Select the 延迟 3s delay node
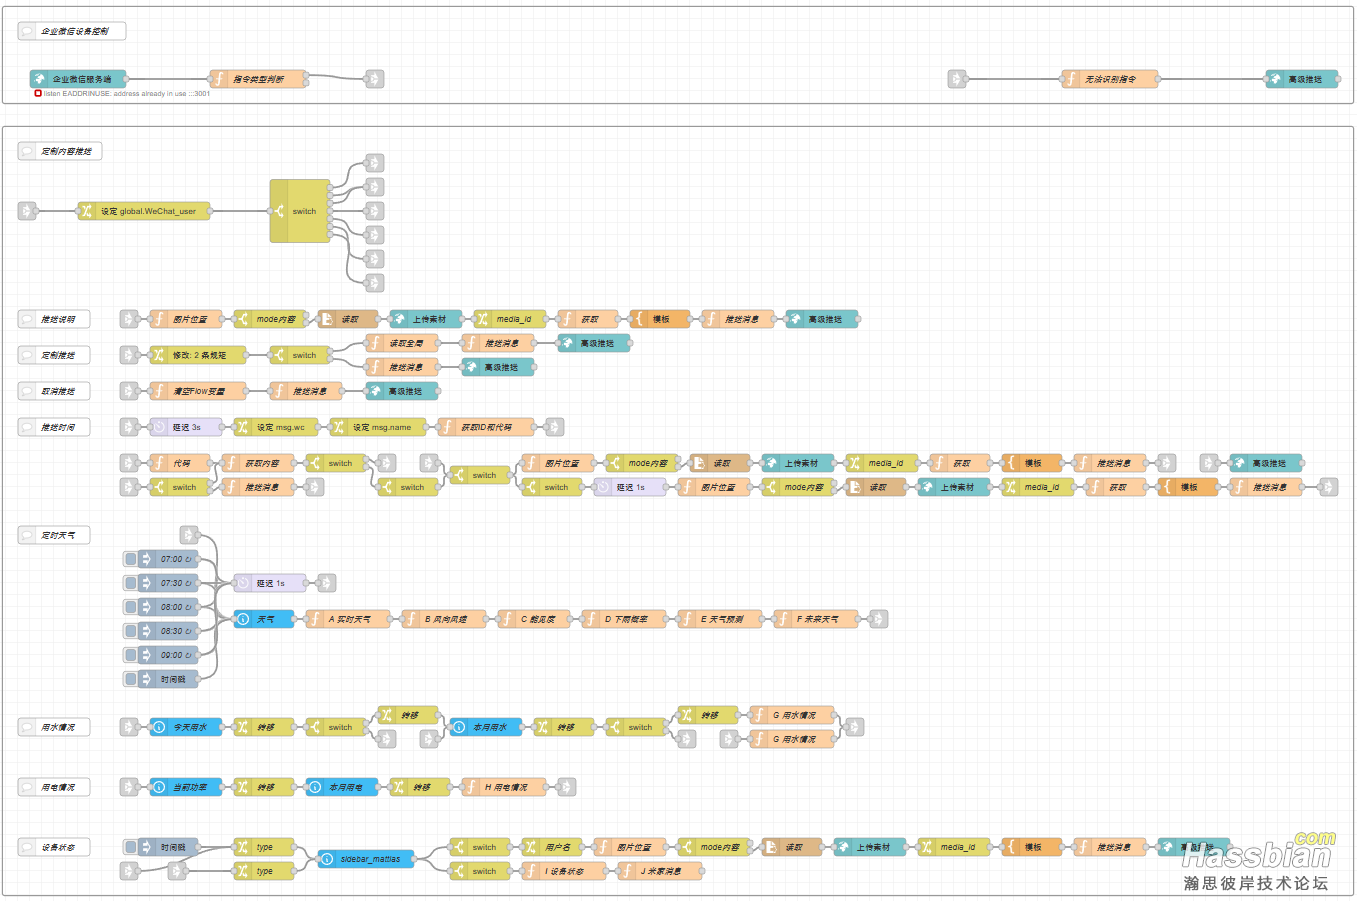Image resolution: width=1357 pixels, height=901 pixels. click(186, 427)
